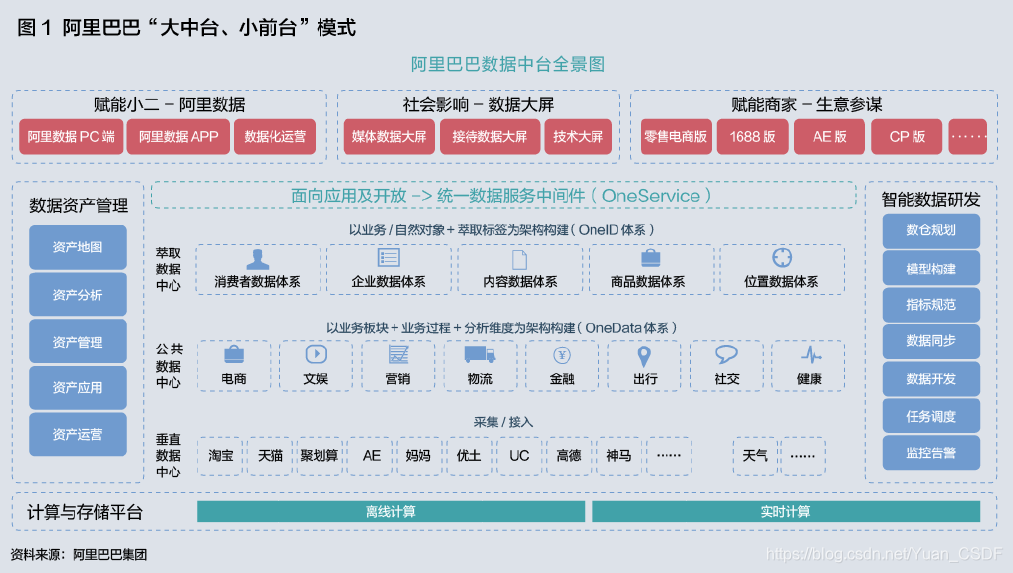Click the 天气 box

click(x=755, y=456)
